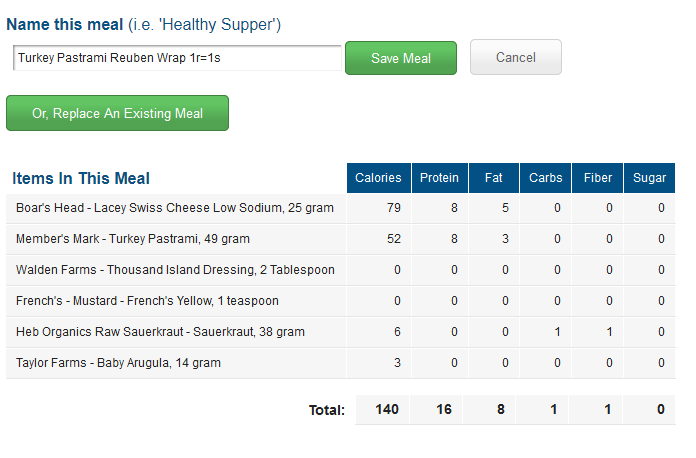Focus the meal name input field
This screenshot has height=458, width=696.
(177, 58)
